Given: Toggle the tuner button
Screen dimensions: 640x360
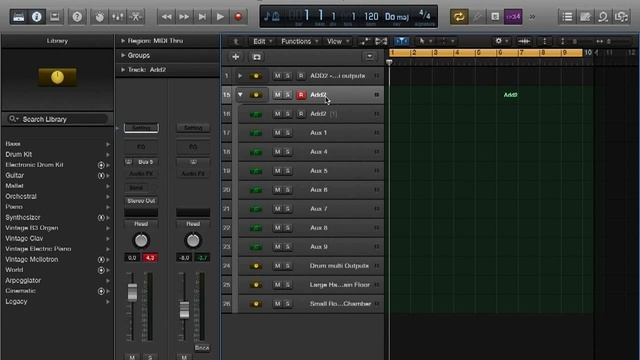Looking at the screenshot, I should [x=477, y=17].
